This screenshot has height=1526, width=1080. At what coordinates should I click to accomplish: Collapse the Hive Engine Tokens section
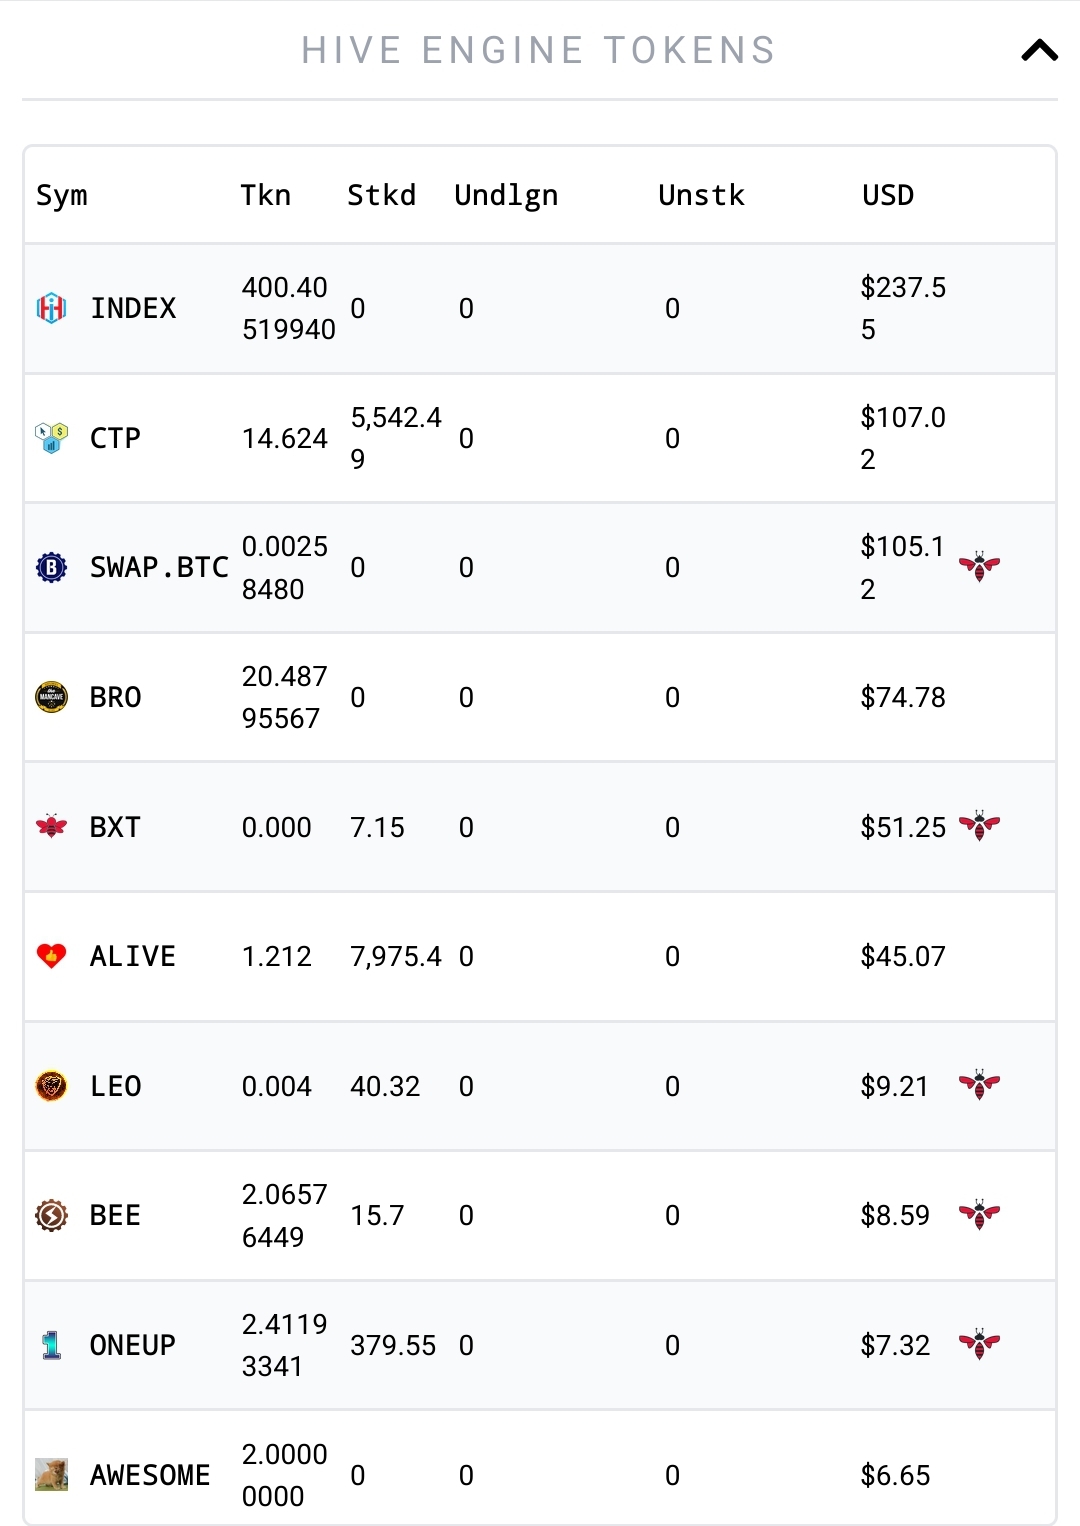tap(1039, 50)
